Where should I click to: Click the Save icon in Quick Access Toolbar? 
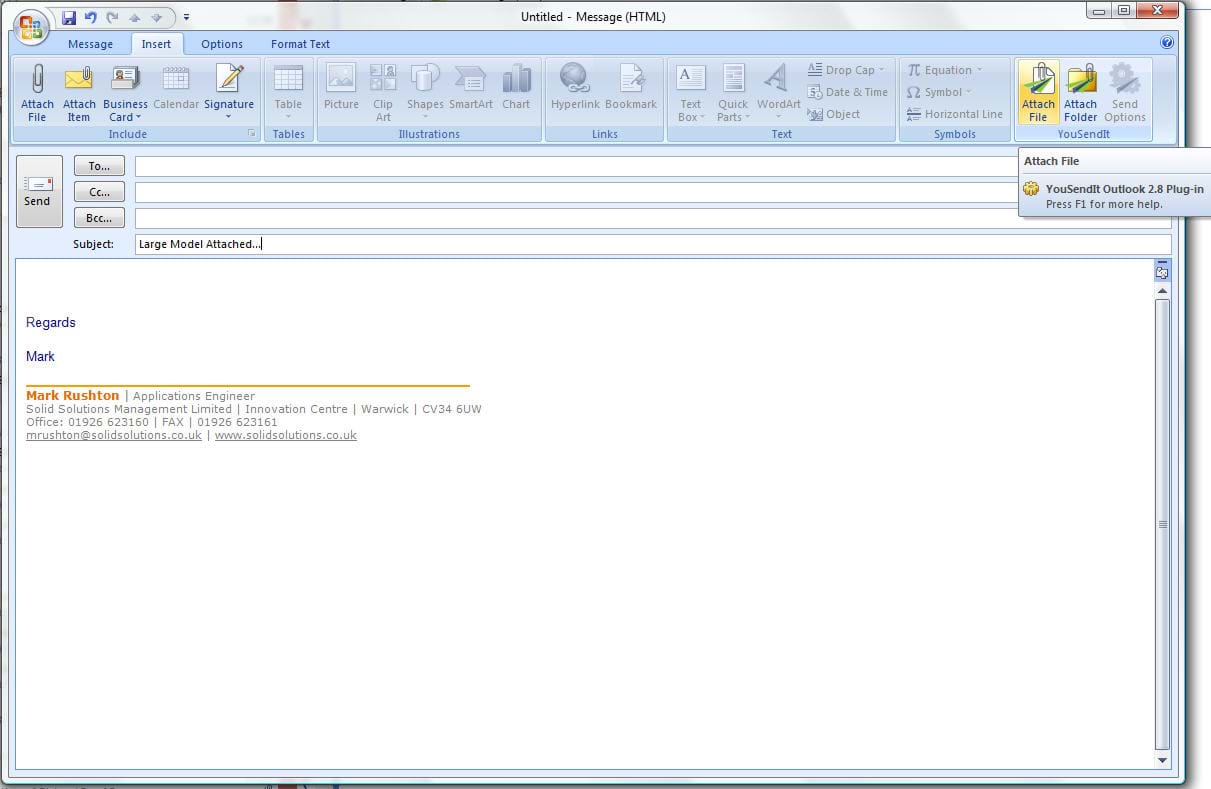click(68, 17)
